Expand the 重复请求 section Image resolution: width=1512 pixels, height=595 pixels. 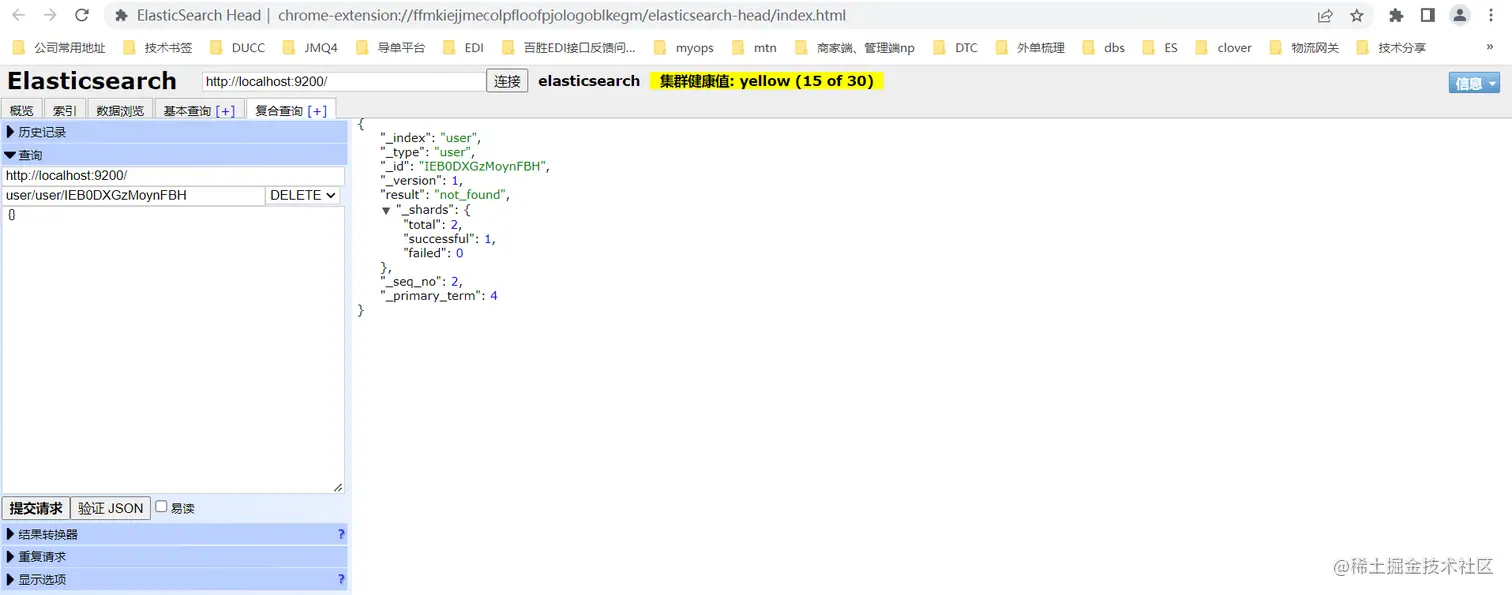pos(174,556)
